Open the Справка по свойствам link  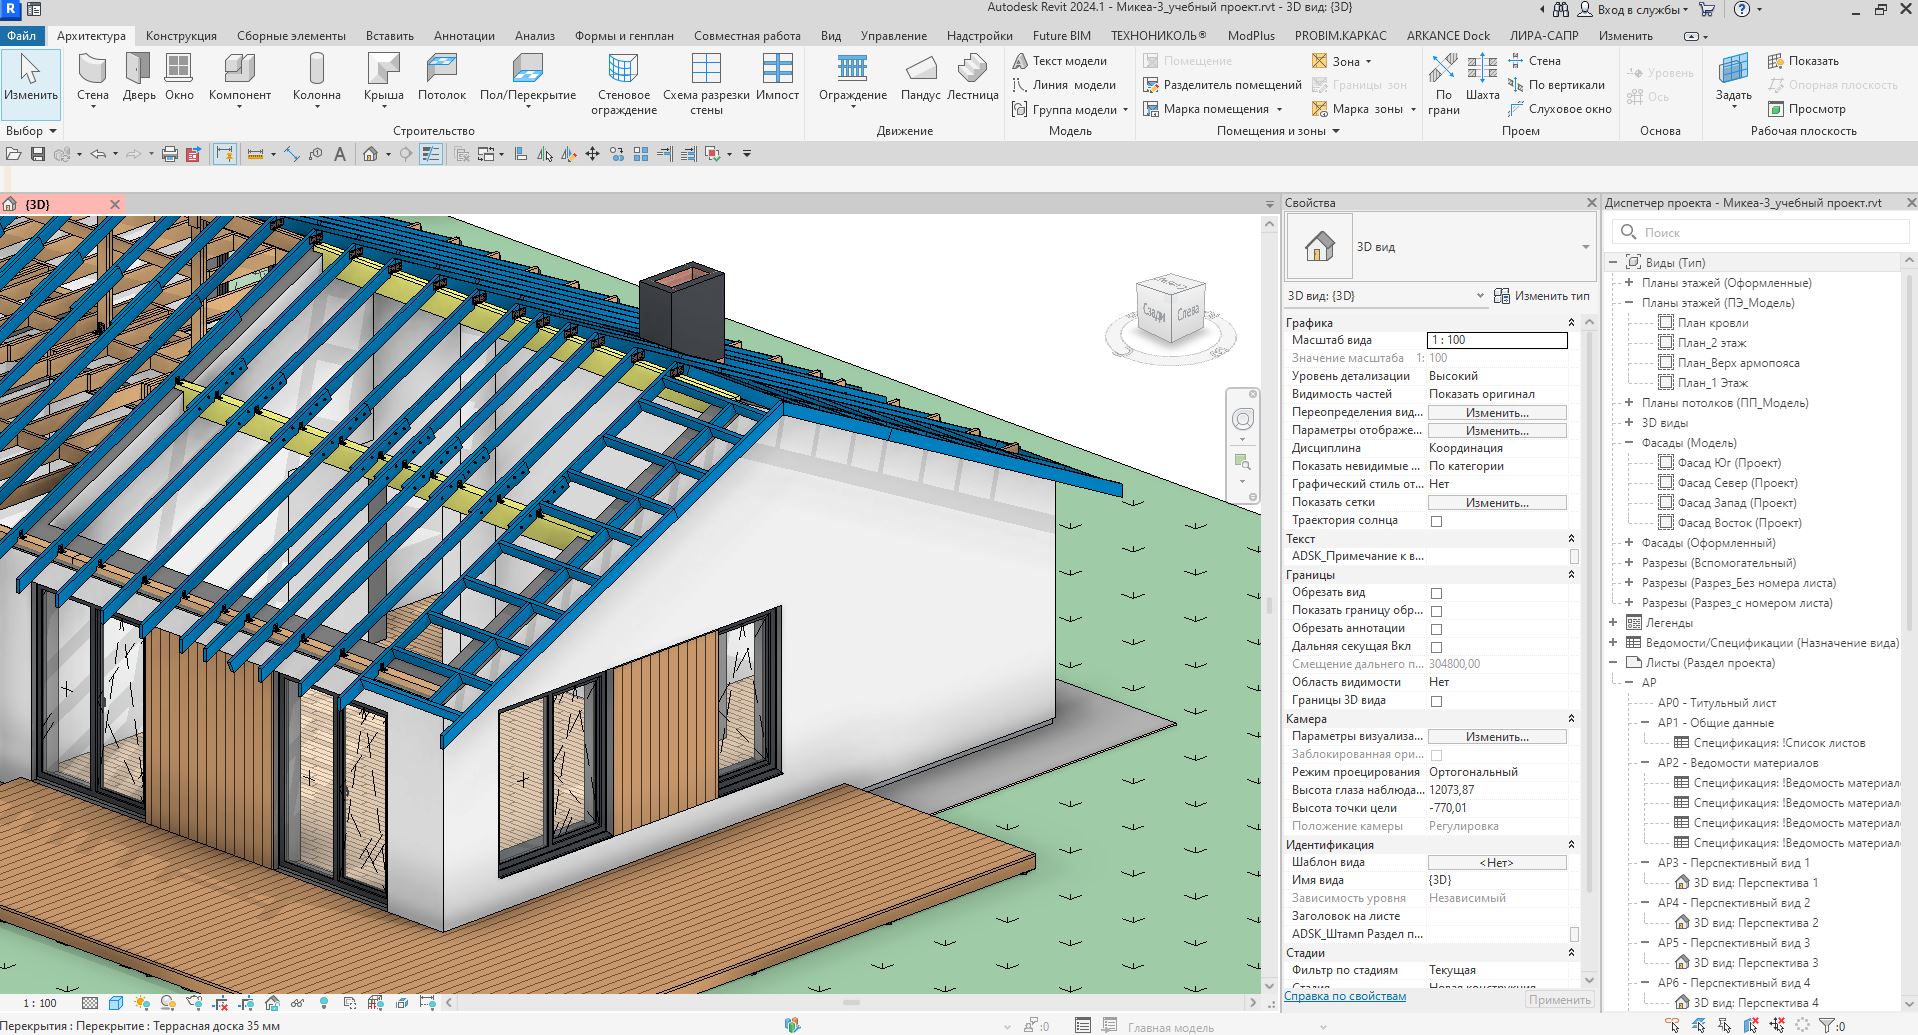tap(1345, 996)
